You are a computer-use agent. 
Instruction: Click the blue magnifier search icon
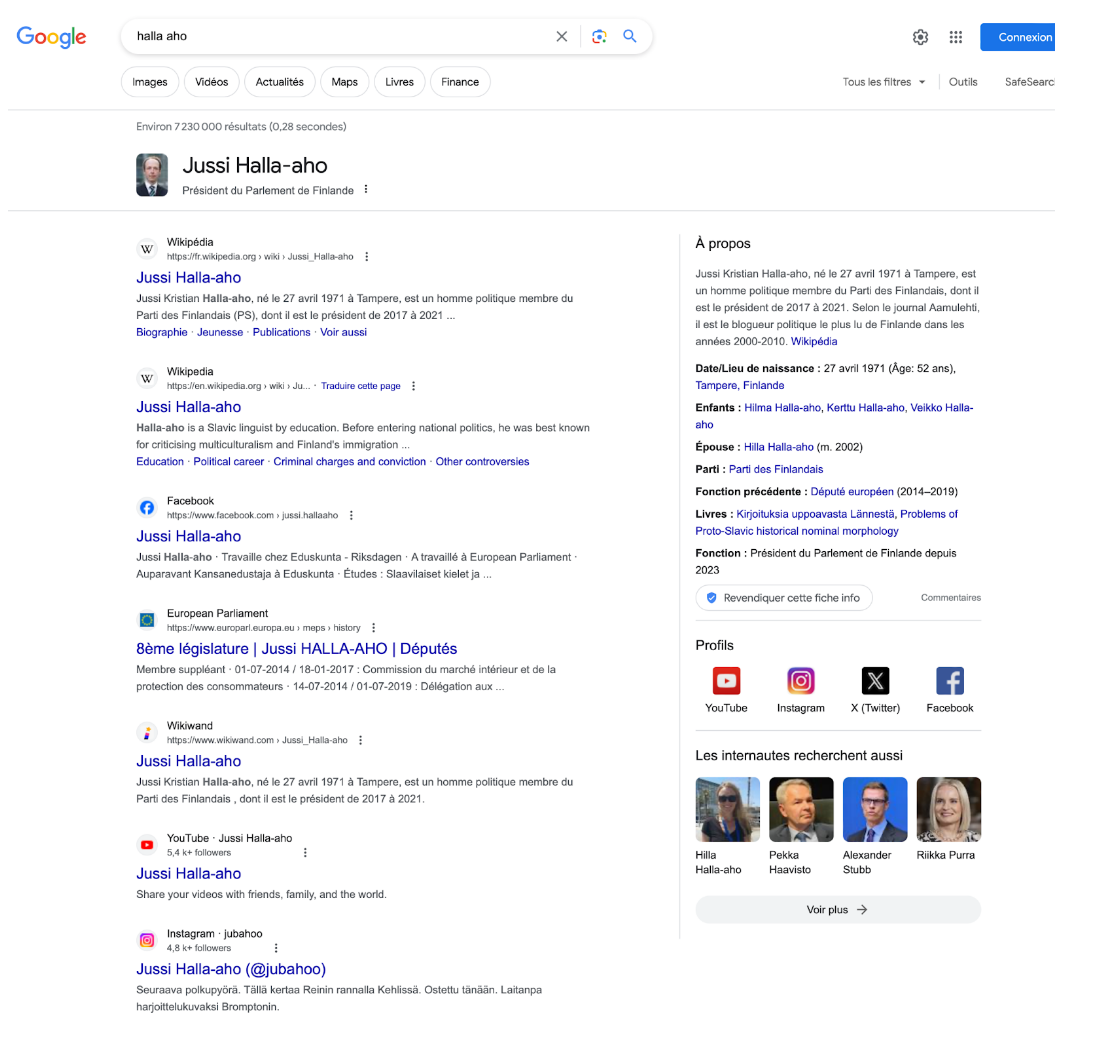point(629,36)
